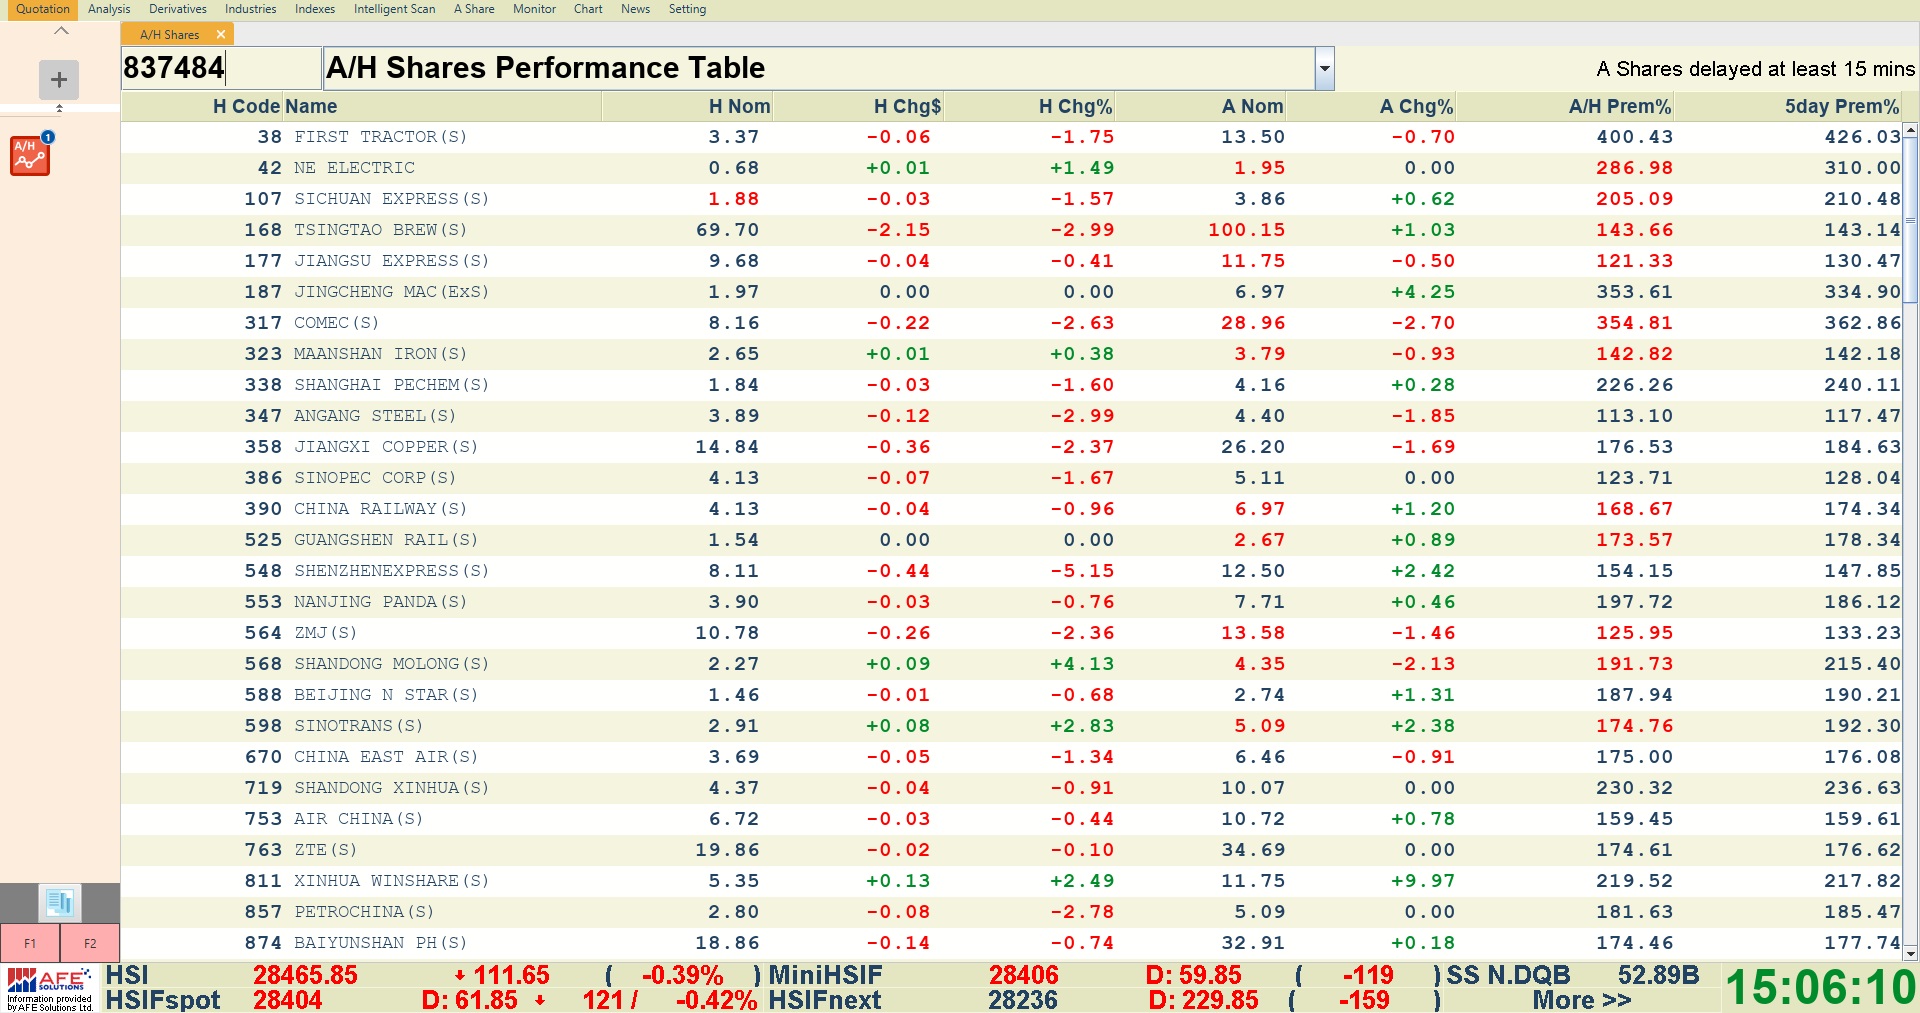The image size is (1920, 1013).
Task: Select SHANDONG MOLONG(S) row
Action: click(x=1011, y=664)
